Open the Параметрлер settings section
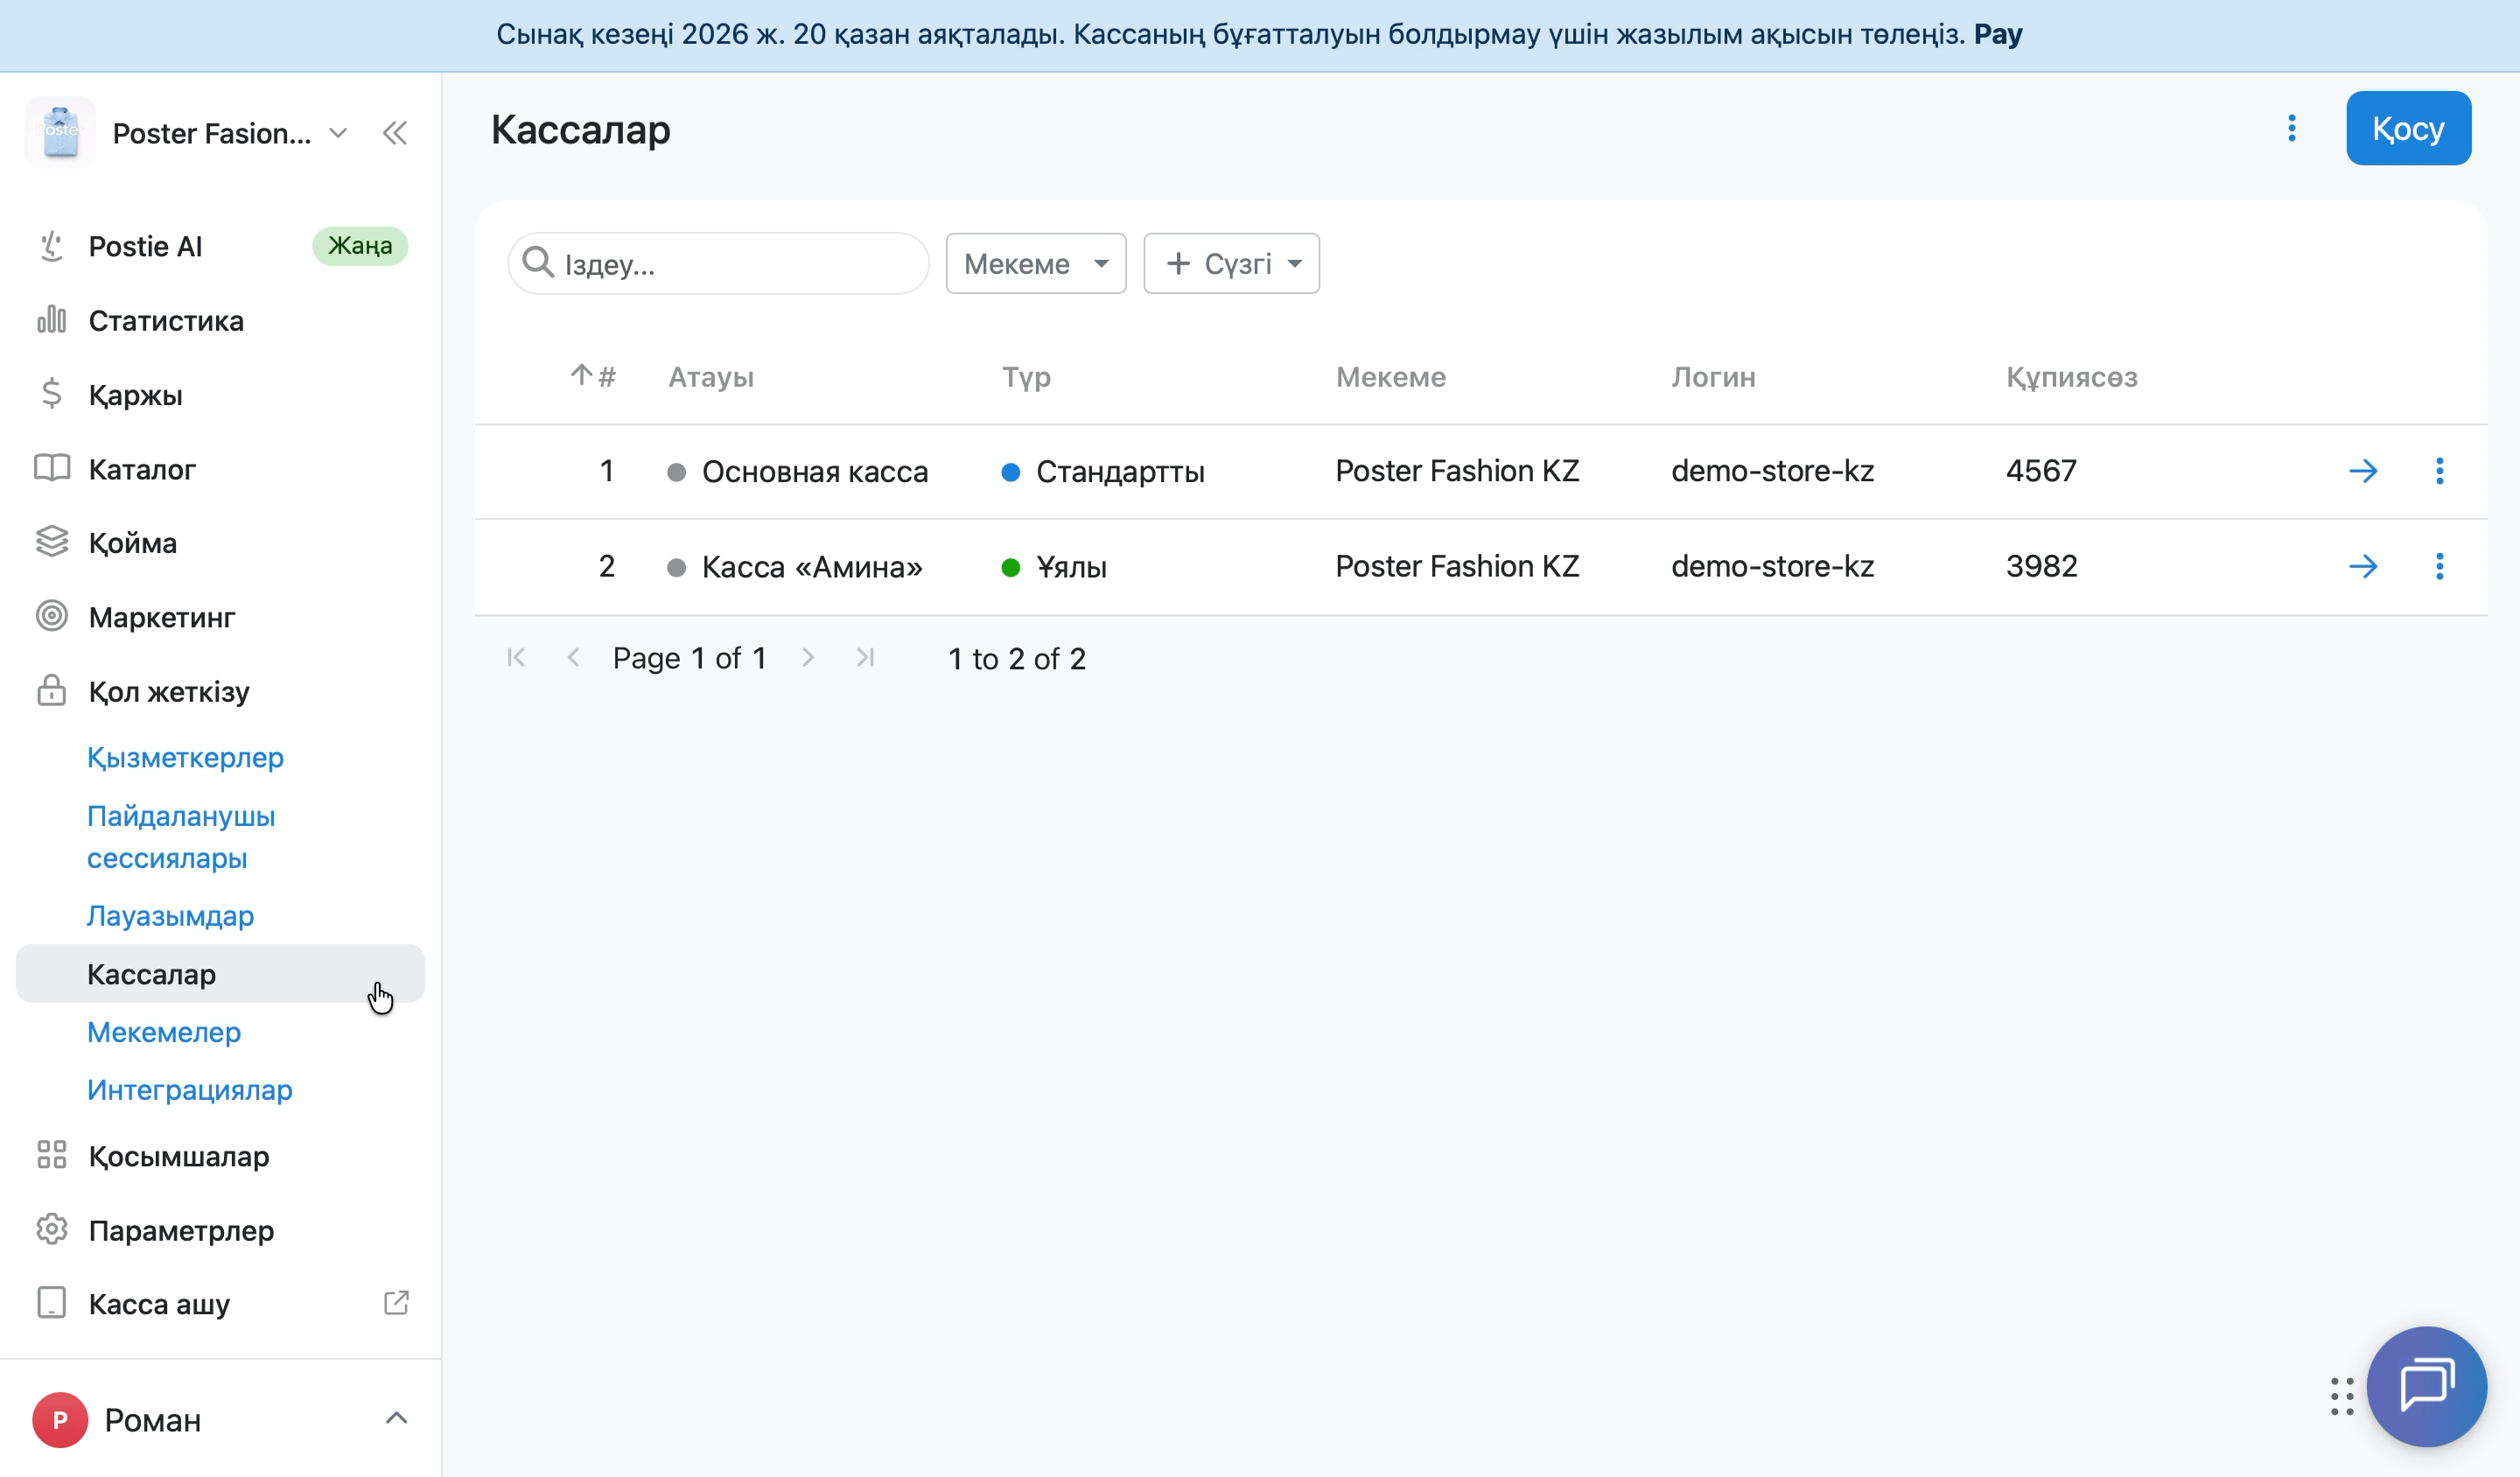Viewport: 2520px width, 1477px height. point(221,1230)
